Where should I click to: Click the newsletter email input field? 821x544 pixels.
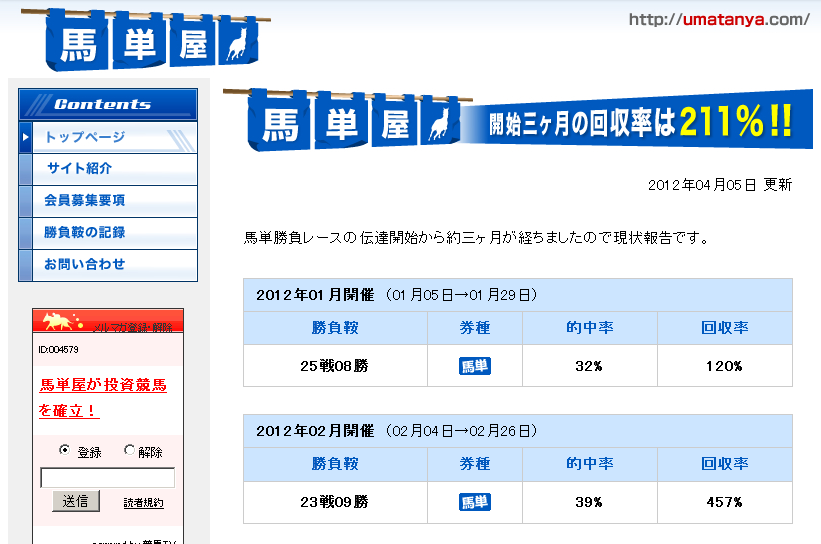pyautogui.click(x=107, y=478)
